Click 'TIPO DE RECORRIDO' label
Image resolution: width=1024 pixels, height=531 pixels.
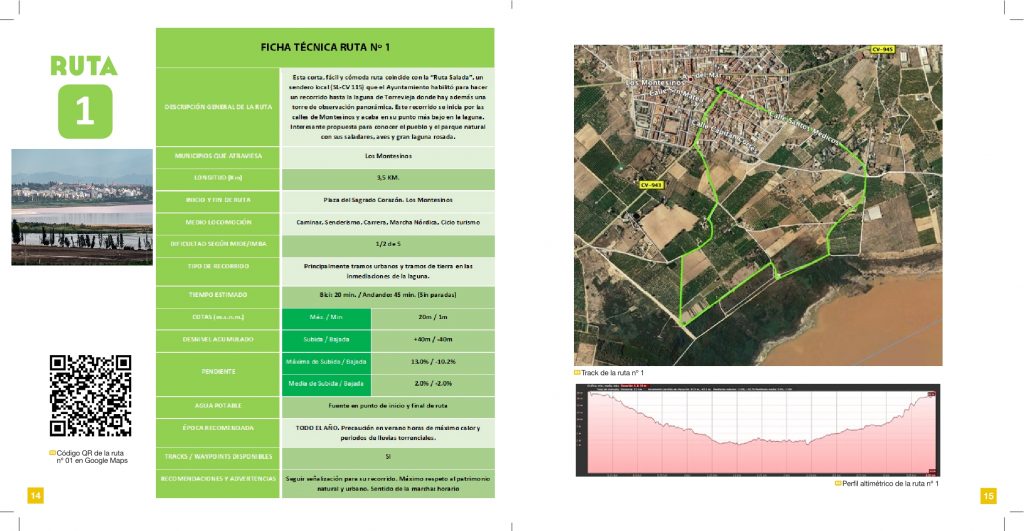pyautogui.click(x=218, y=266)
